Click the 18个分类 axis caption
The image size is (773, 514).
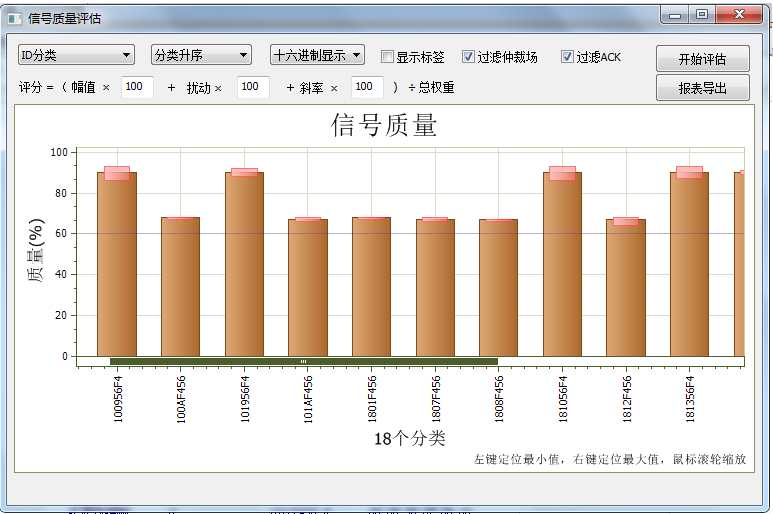pos(409,438)
